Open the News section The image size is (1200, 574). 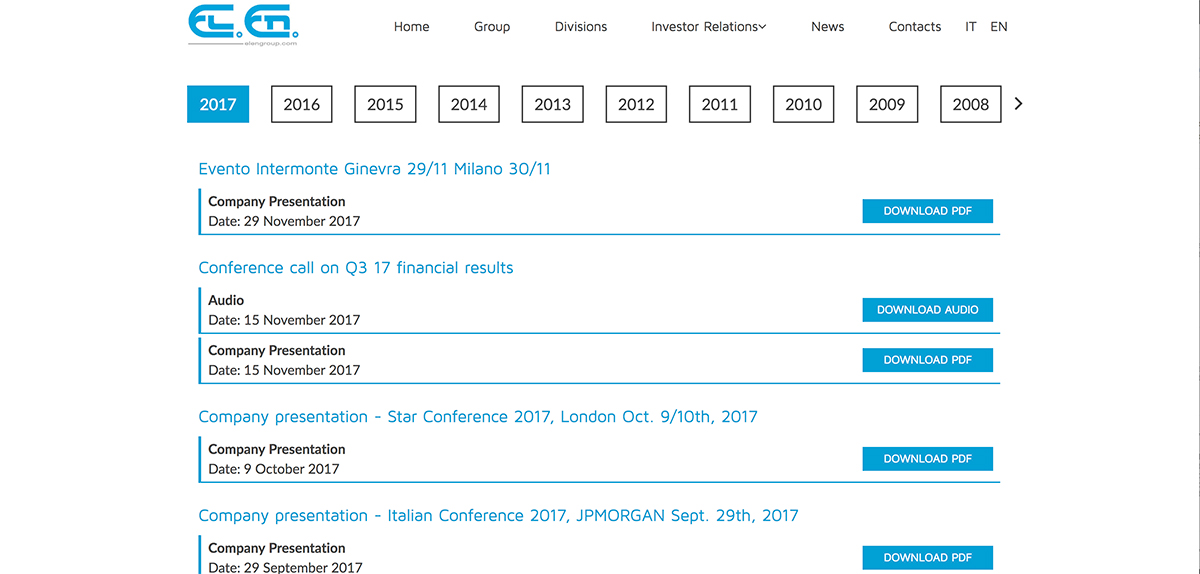click(828, 27)
